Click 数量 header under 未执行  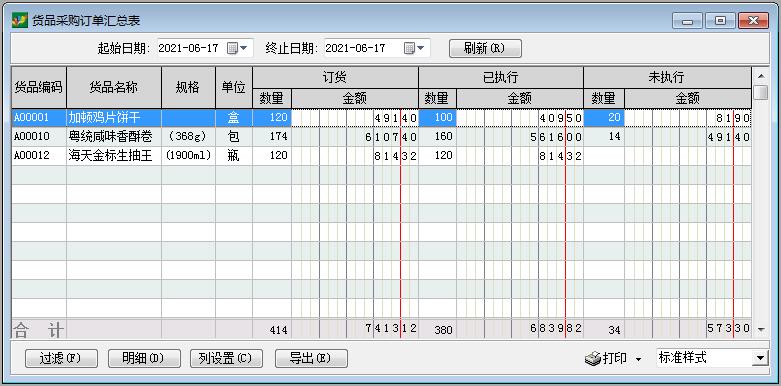(x=604, y=99)
